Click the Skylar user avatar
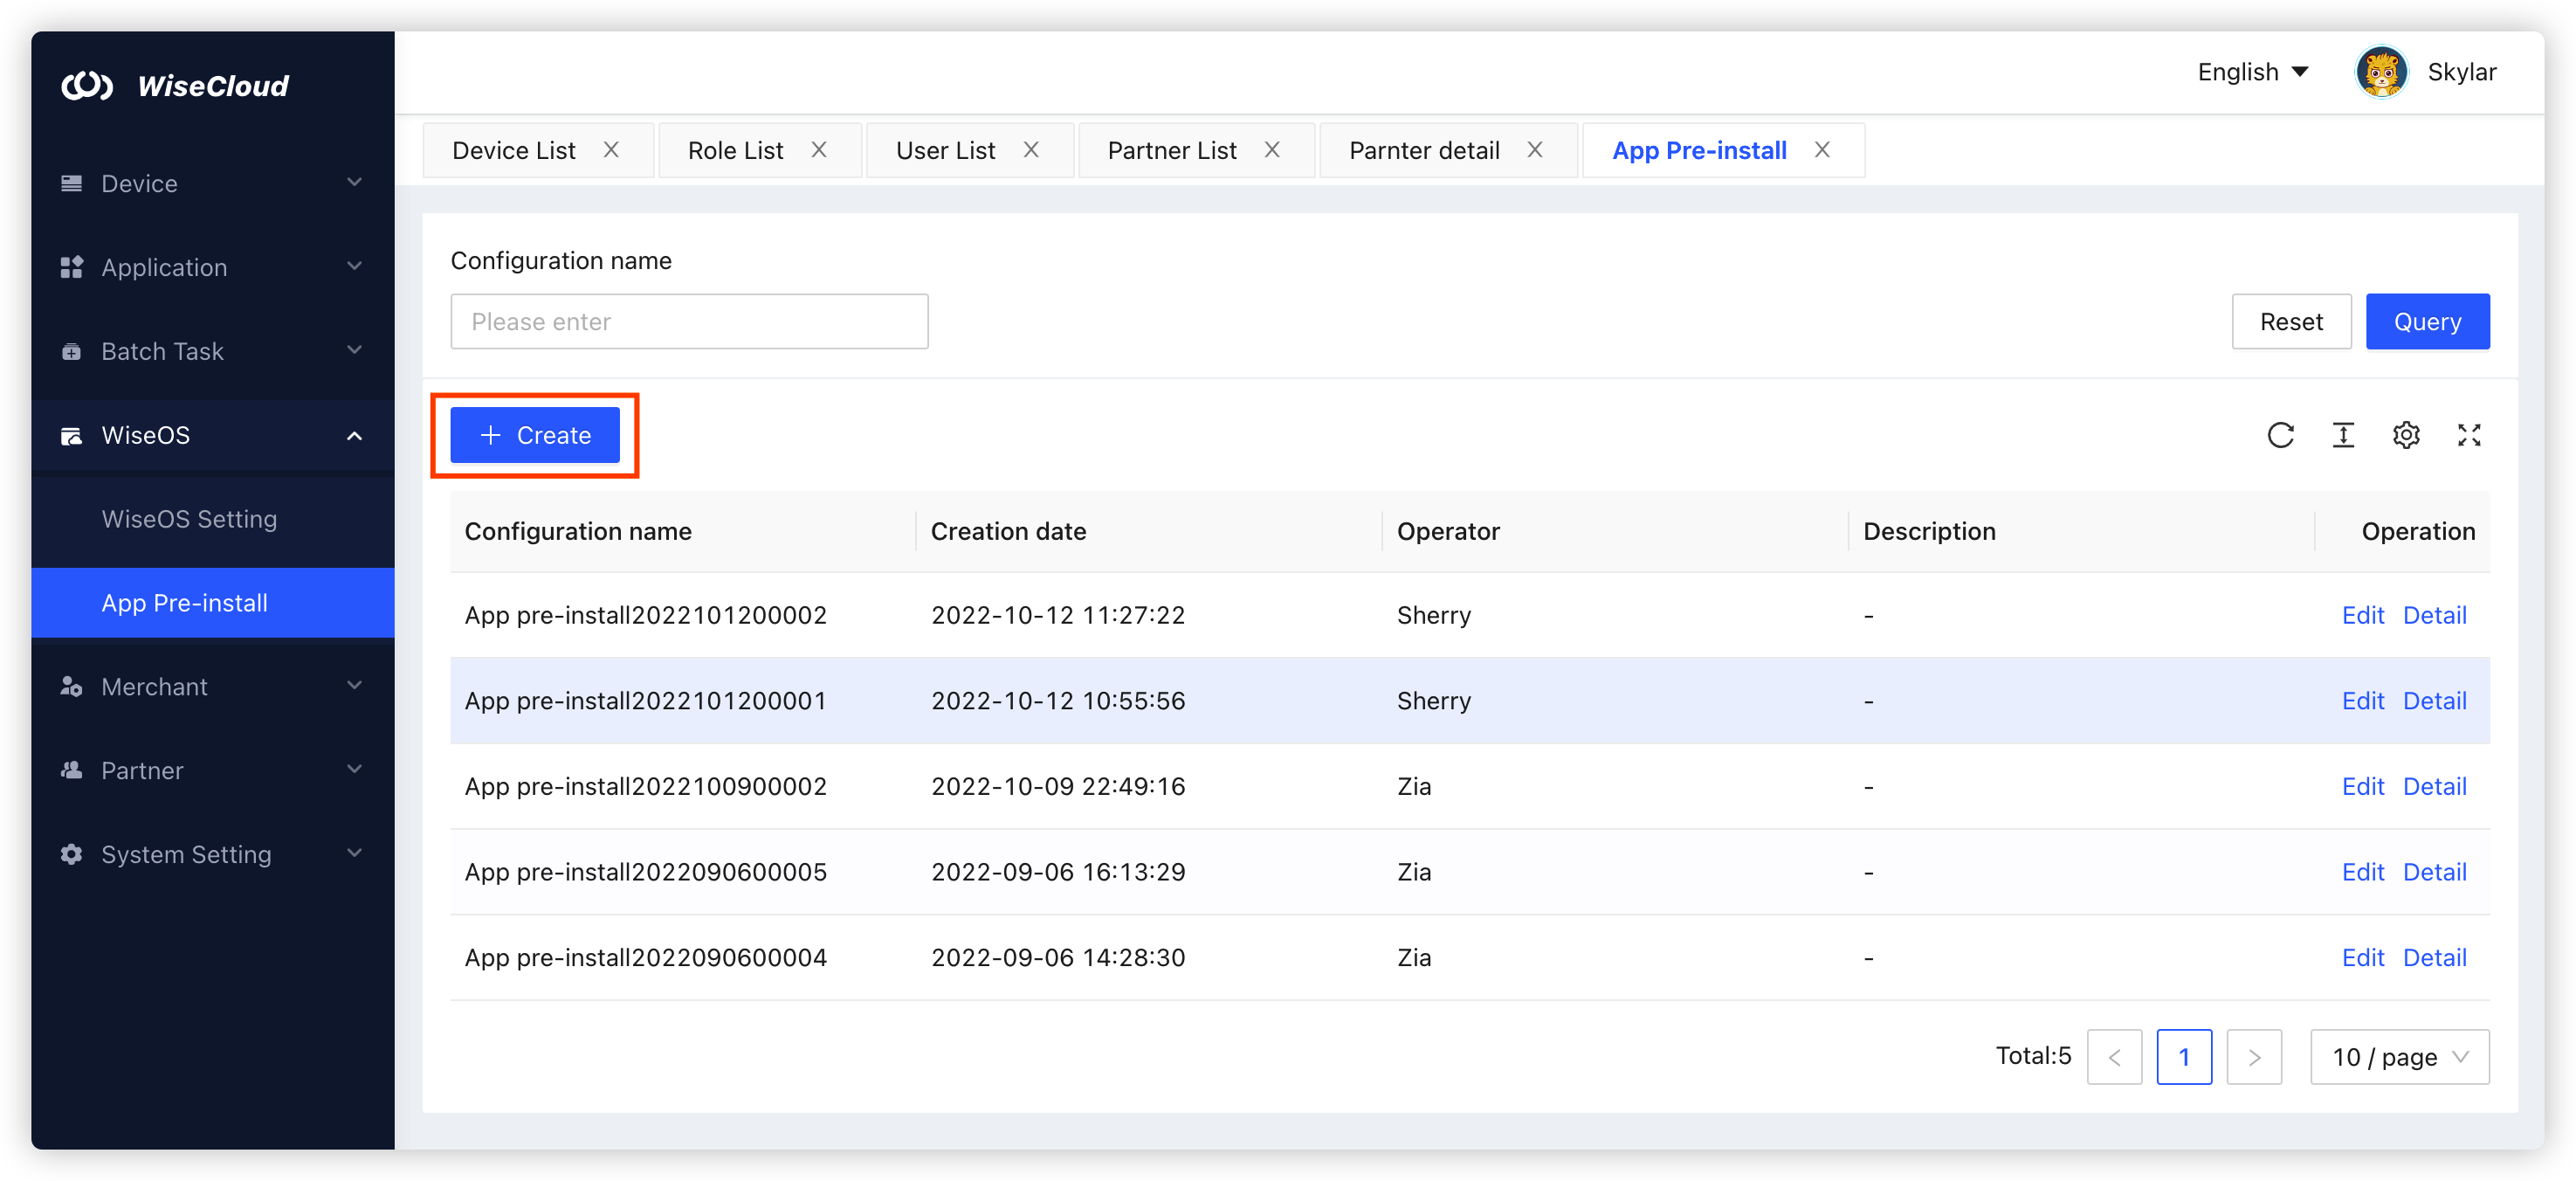 2381,72
